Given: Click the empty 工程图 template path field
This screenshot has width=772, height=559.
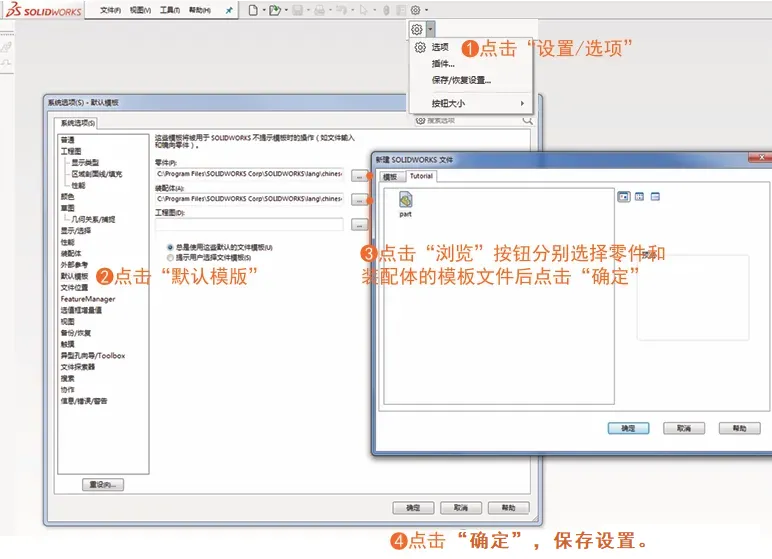Looking at the screenshot, I should (x=249, y=225).
